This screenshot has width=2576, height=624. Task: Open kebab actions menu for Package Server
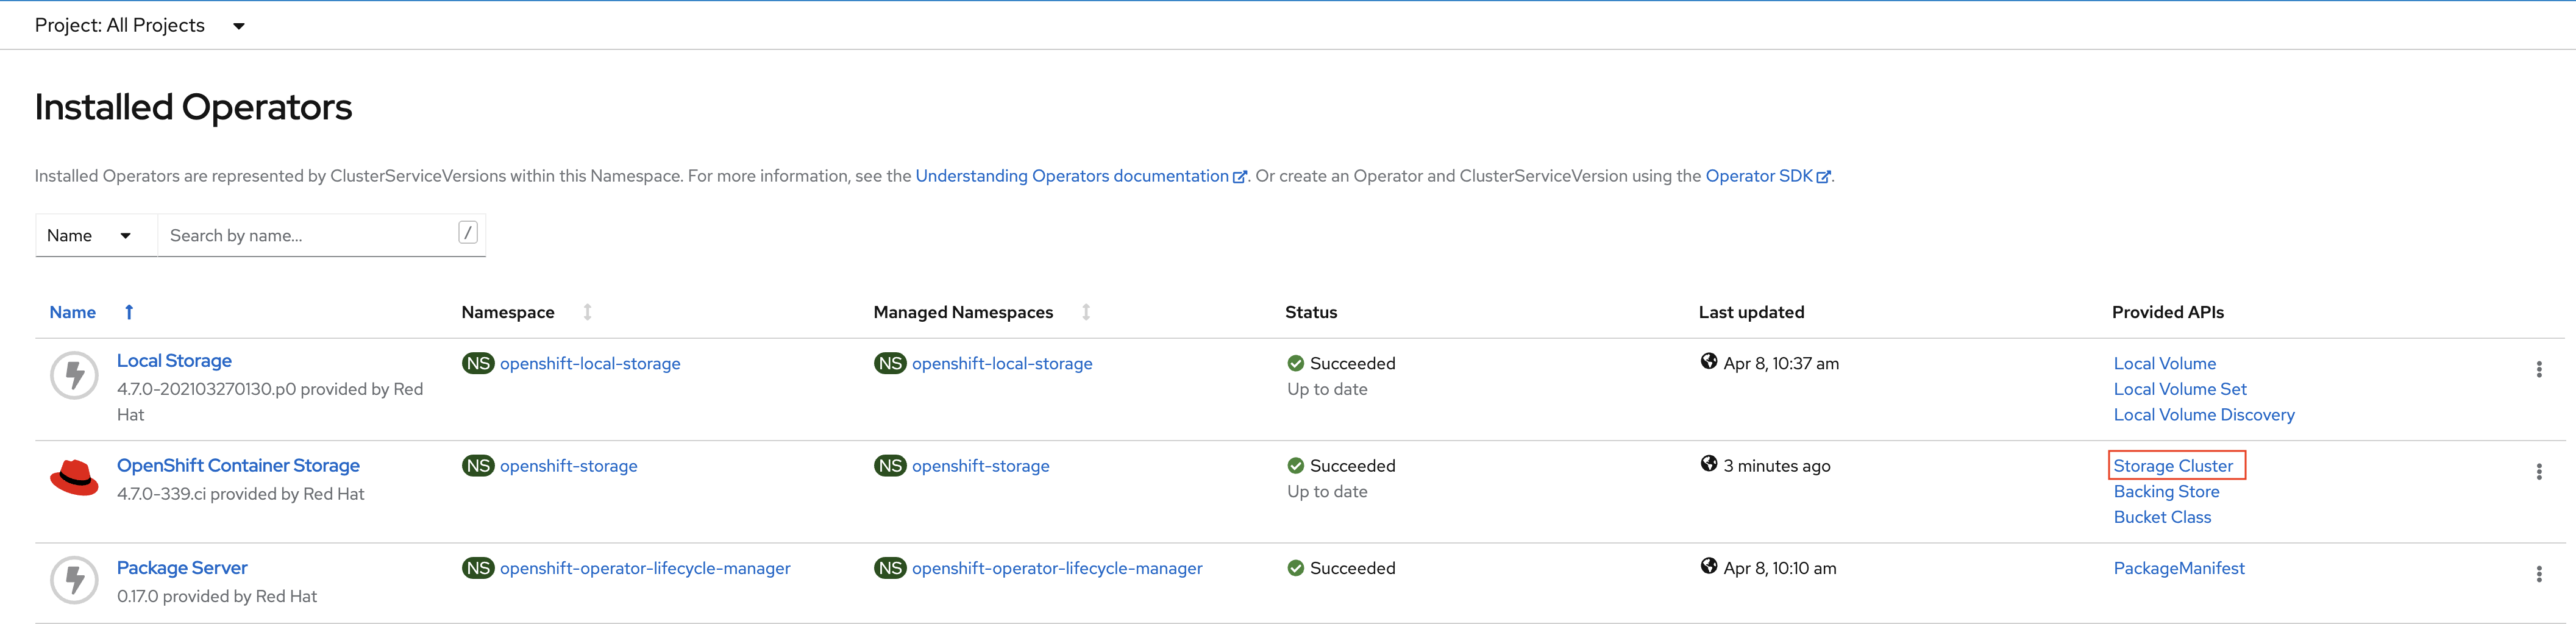click(2538, 574)
